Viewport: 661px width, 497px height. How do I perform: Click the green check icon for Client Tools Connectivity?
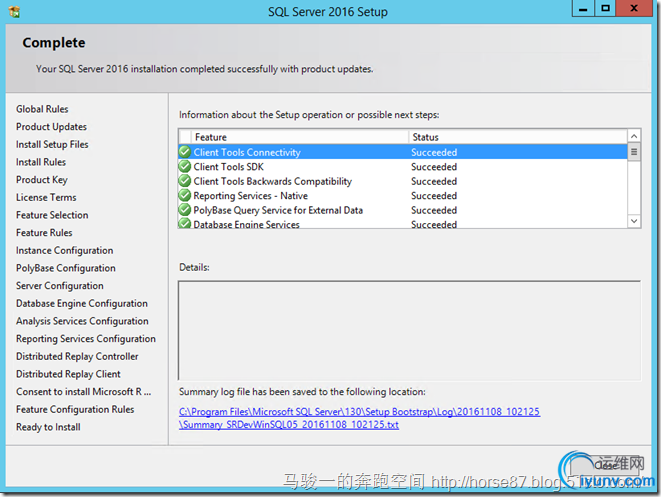click(185, 152)
